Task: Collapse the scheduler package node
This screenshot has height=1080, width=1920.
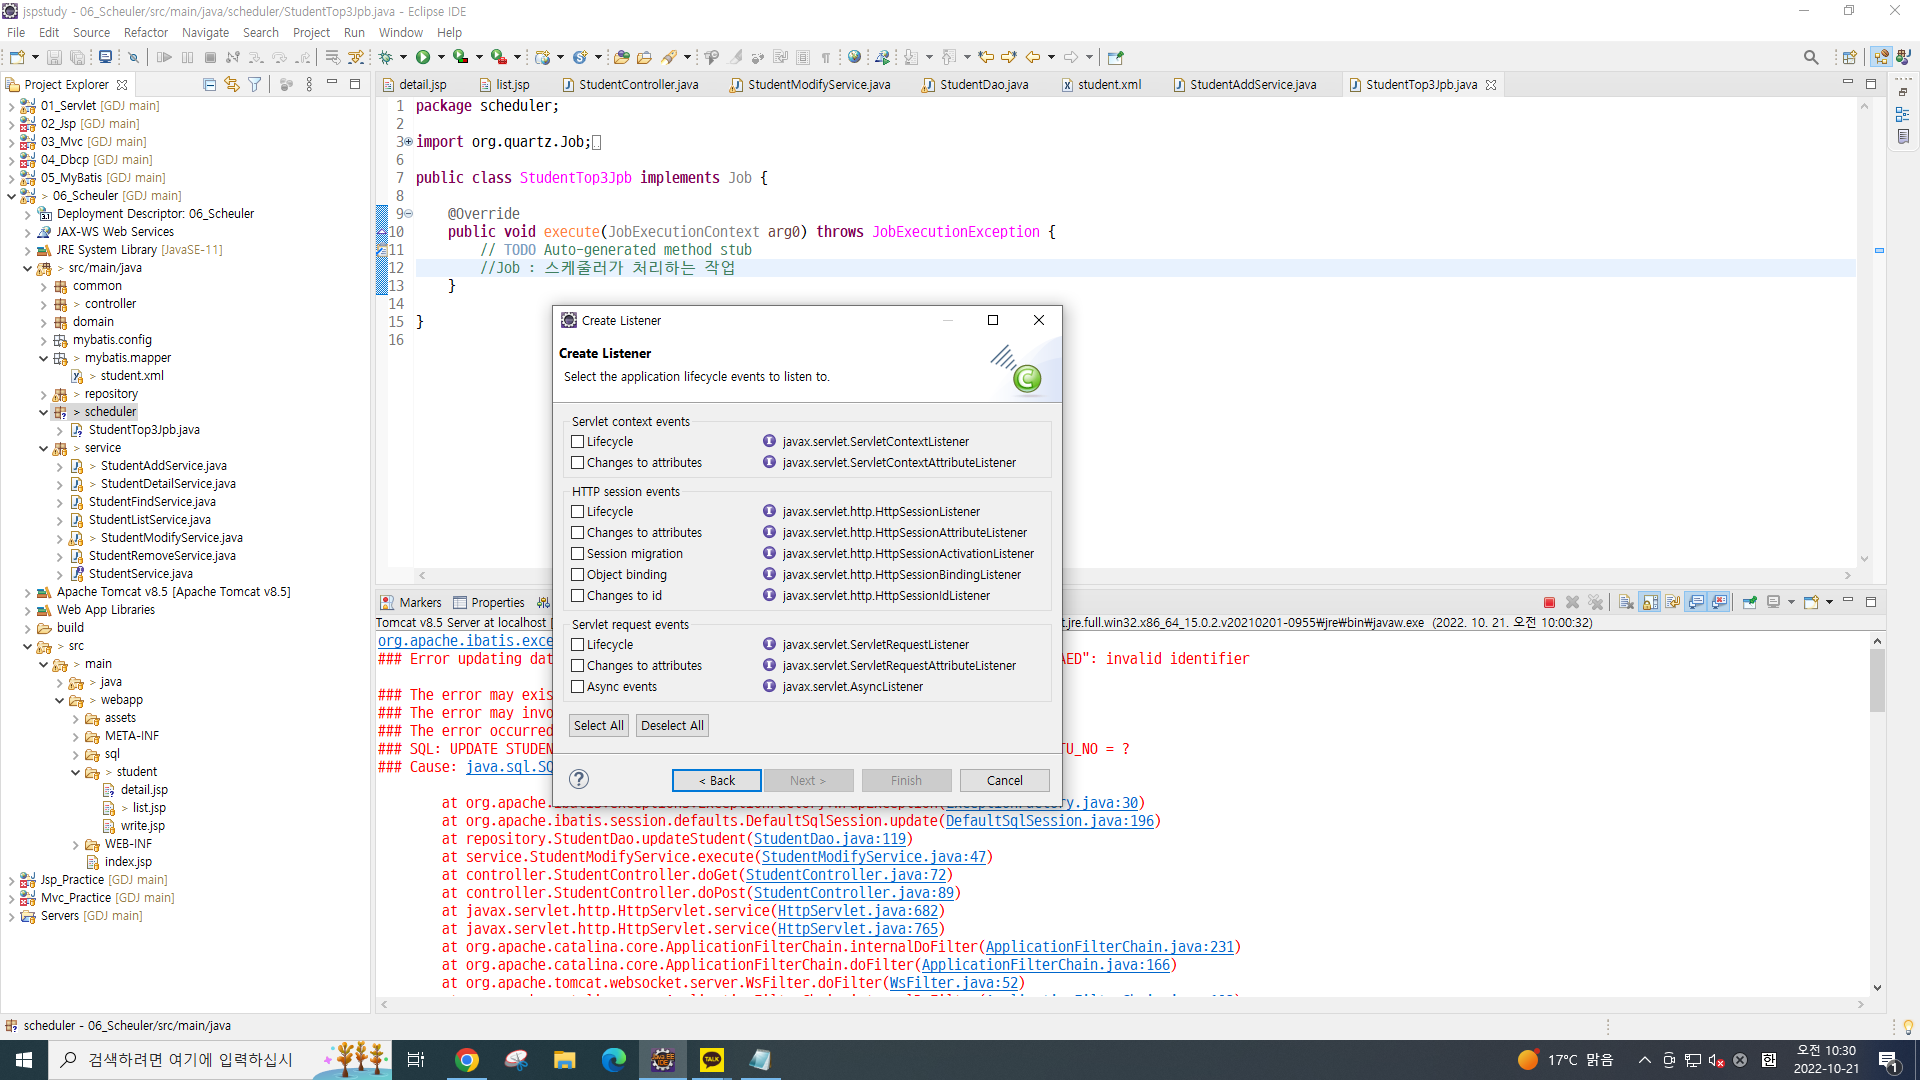Action: point(43,412)
